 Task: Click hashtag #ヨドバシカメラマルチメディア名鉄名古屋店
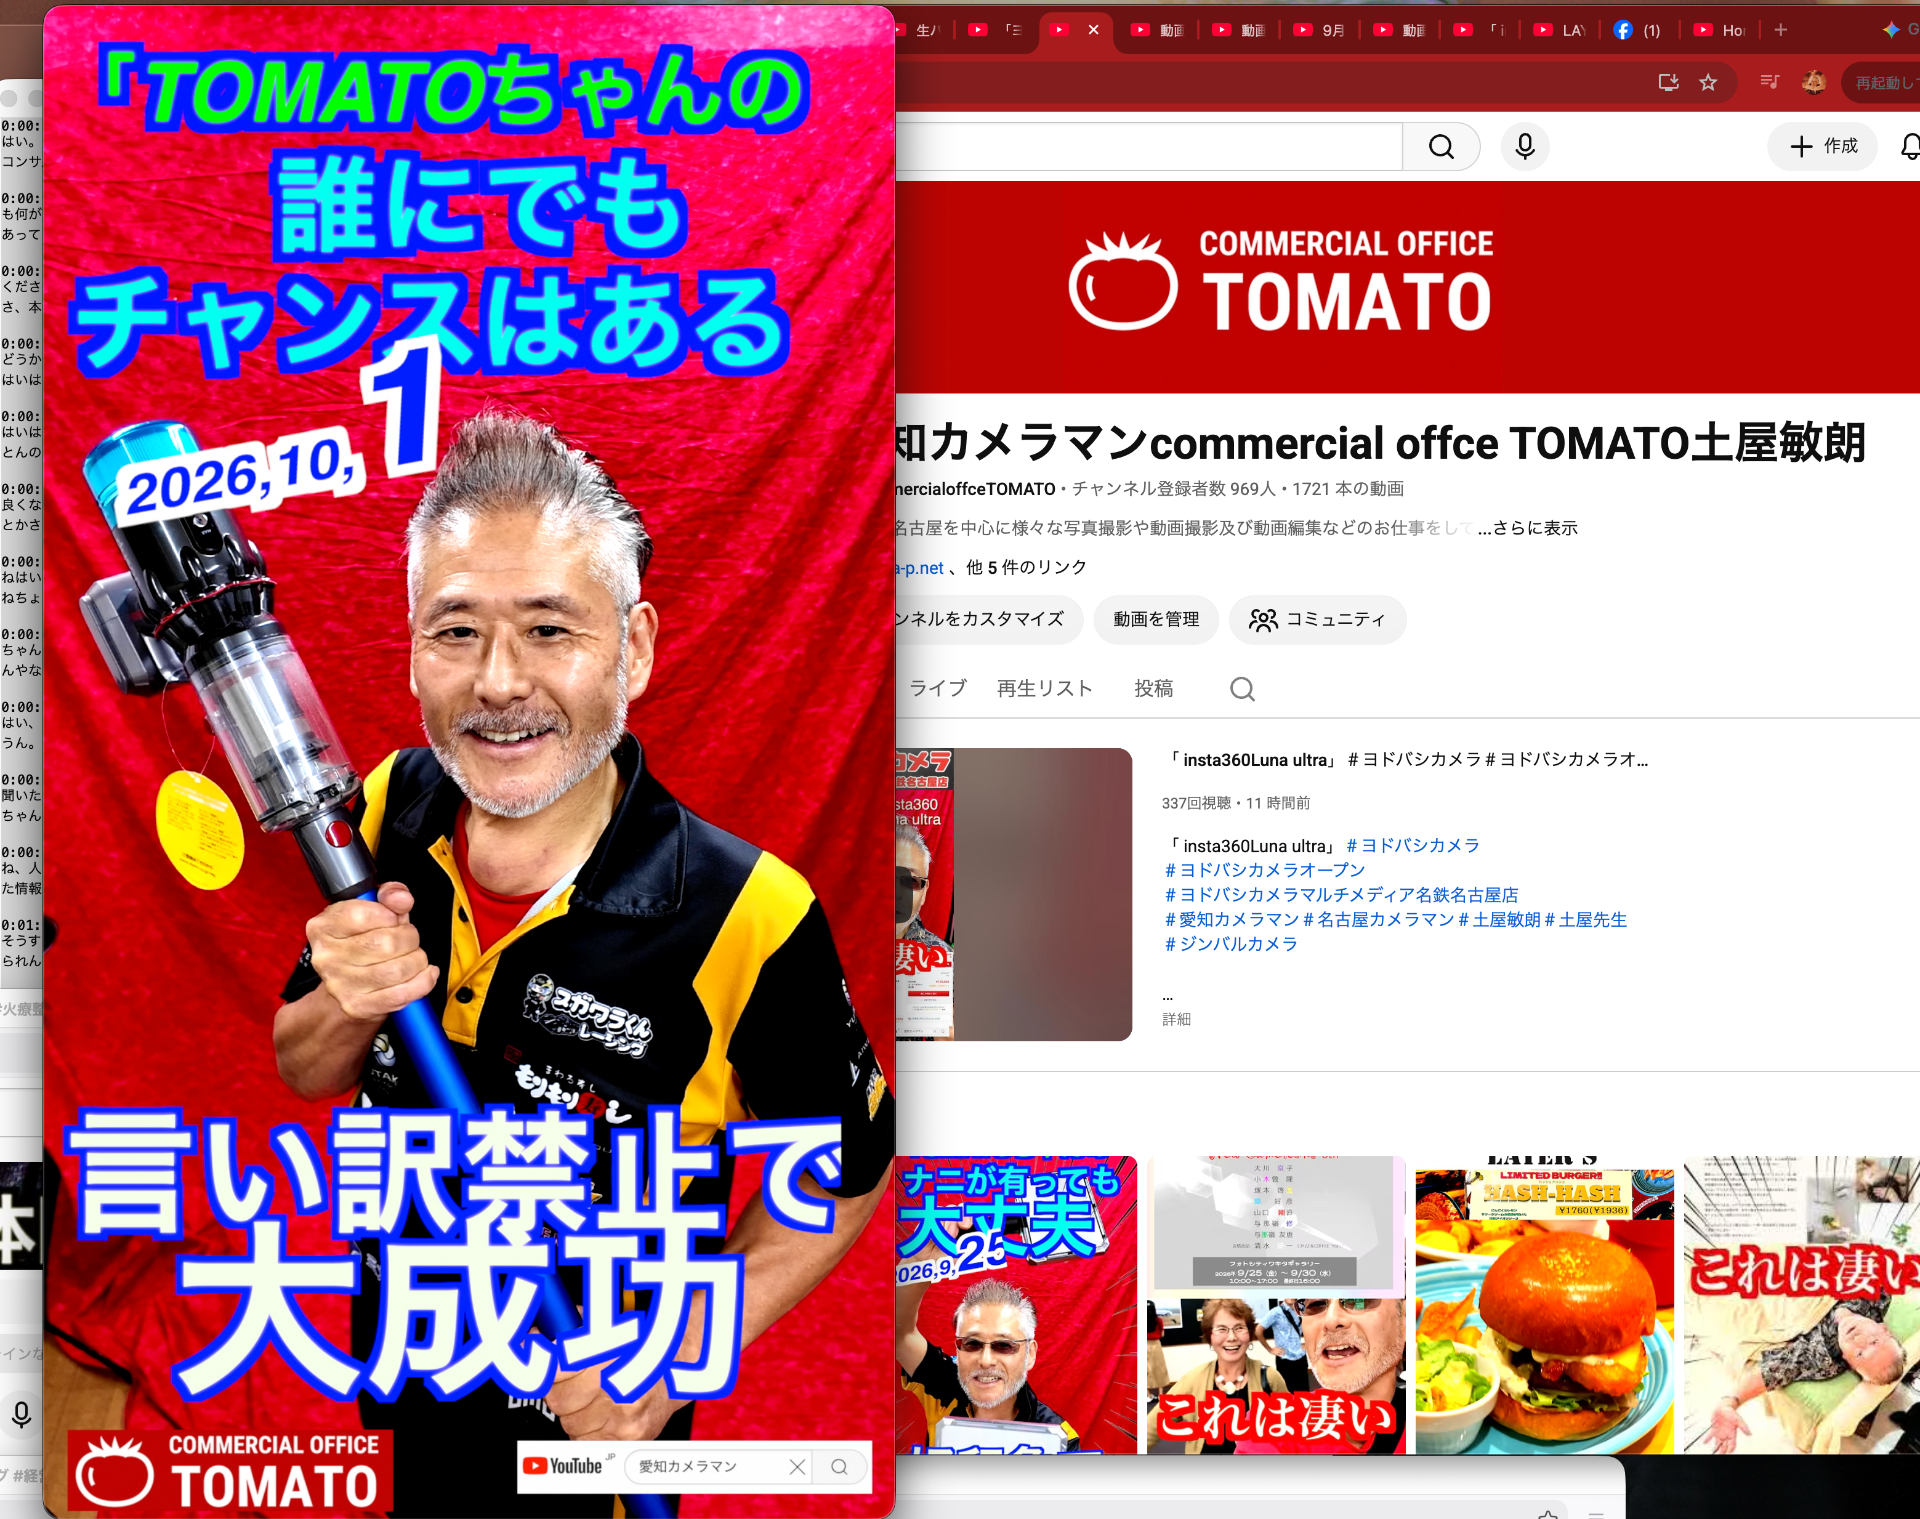tap(1341, 895)
